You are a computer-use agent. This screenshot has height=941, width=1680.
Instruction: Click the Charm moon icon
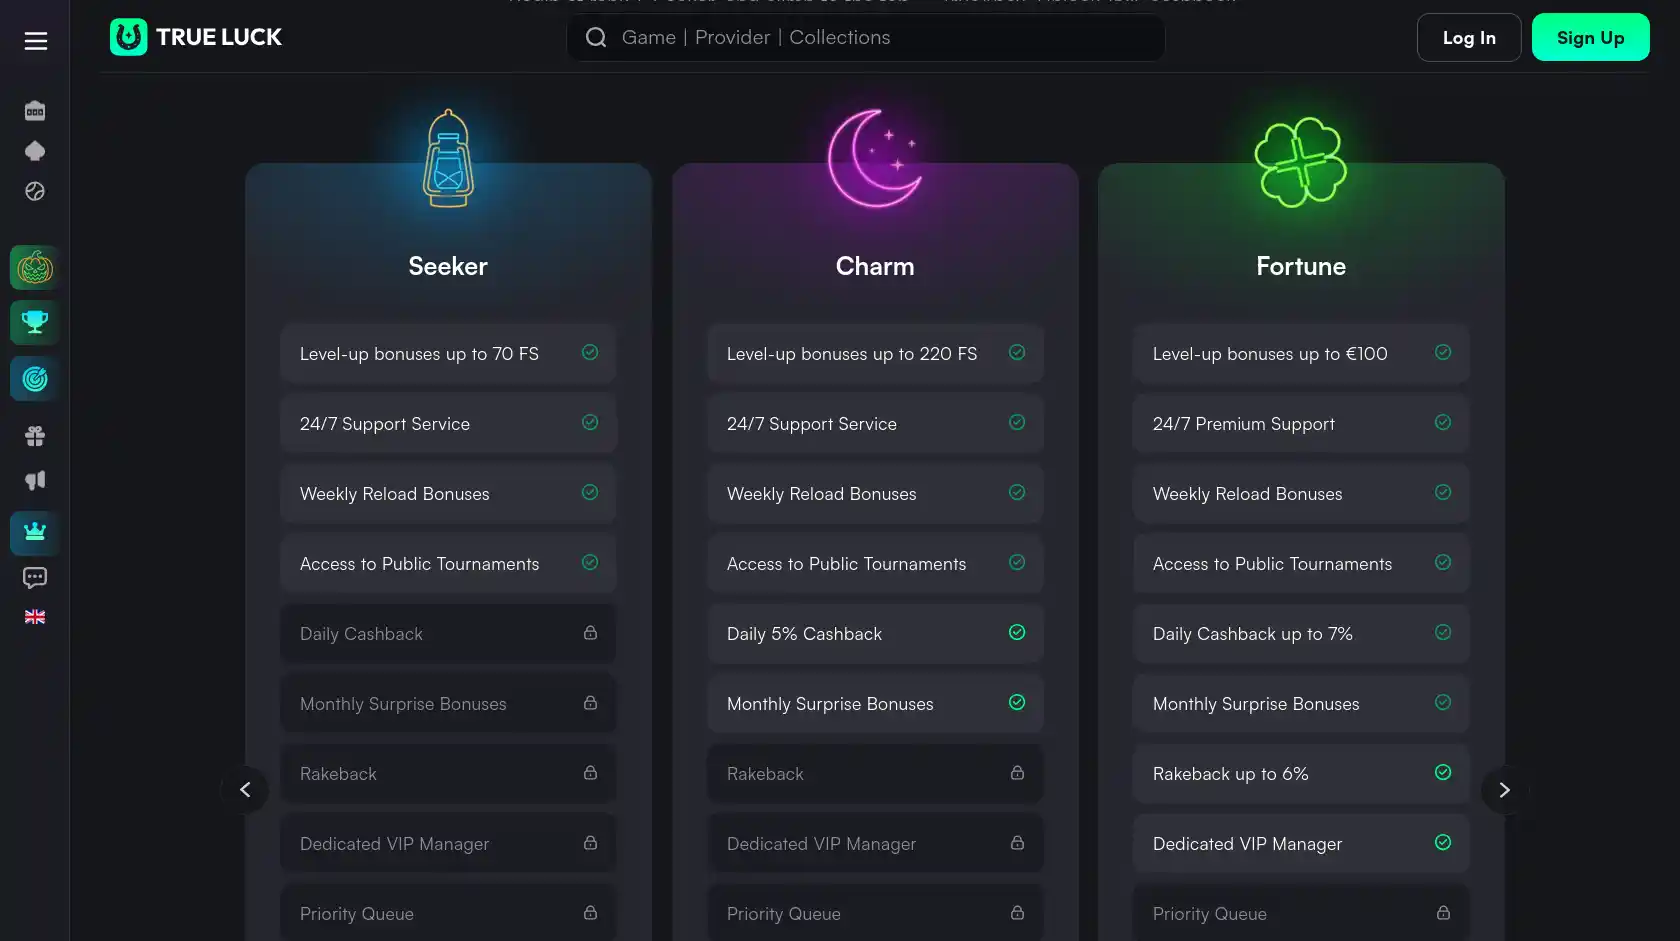875,158
